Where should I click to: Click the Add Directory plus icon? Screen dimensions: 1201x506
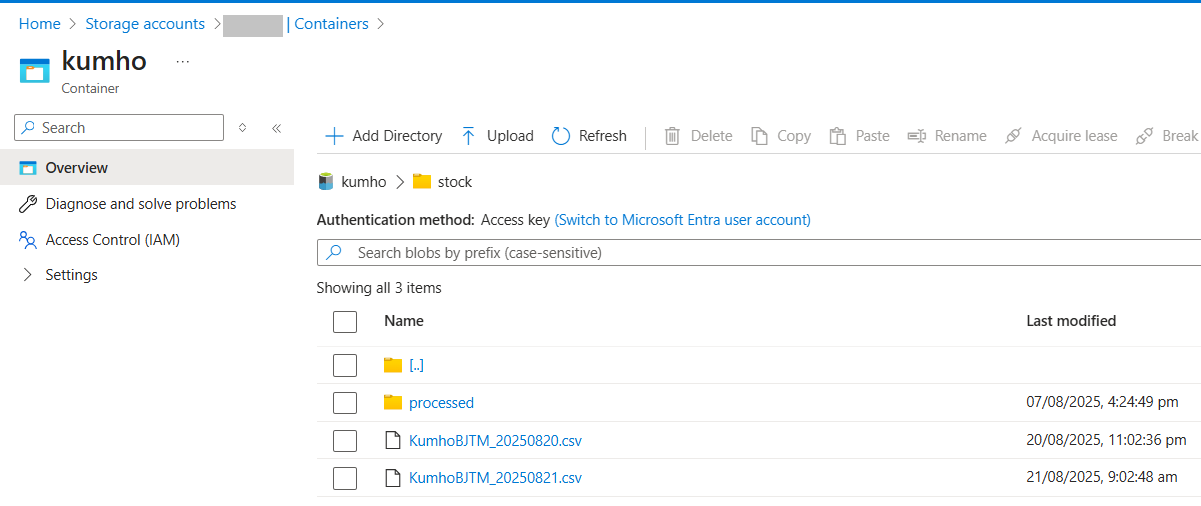click(334, 136)
